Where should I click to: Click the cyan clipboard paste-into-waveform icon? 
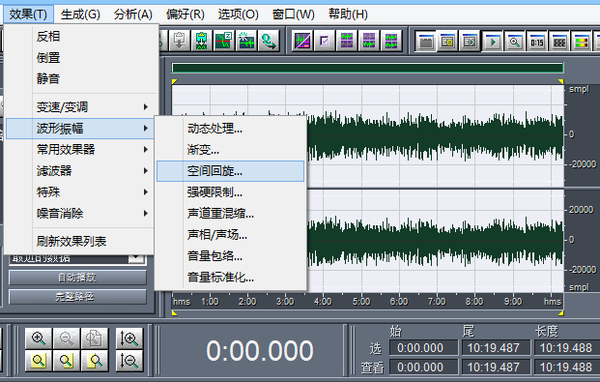(201, 41)
